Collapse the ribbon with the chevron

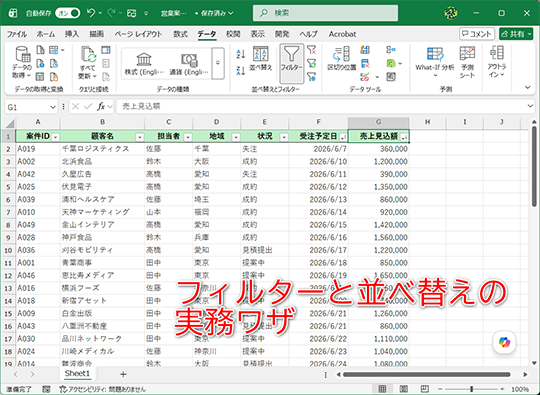[x=527, y=87]
